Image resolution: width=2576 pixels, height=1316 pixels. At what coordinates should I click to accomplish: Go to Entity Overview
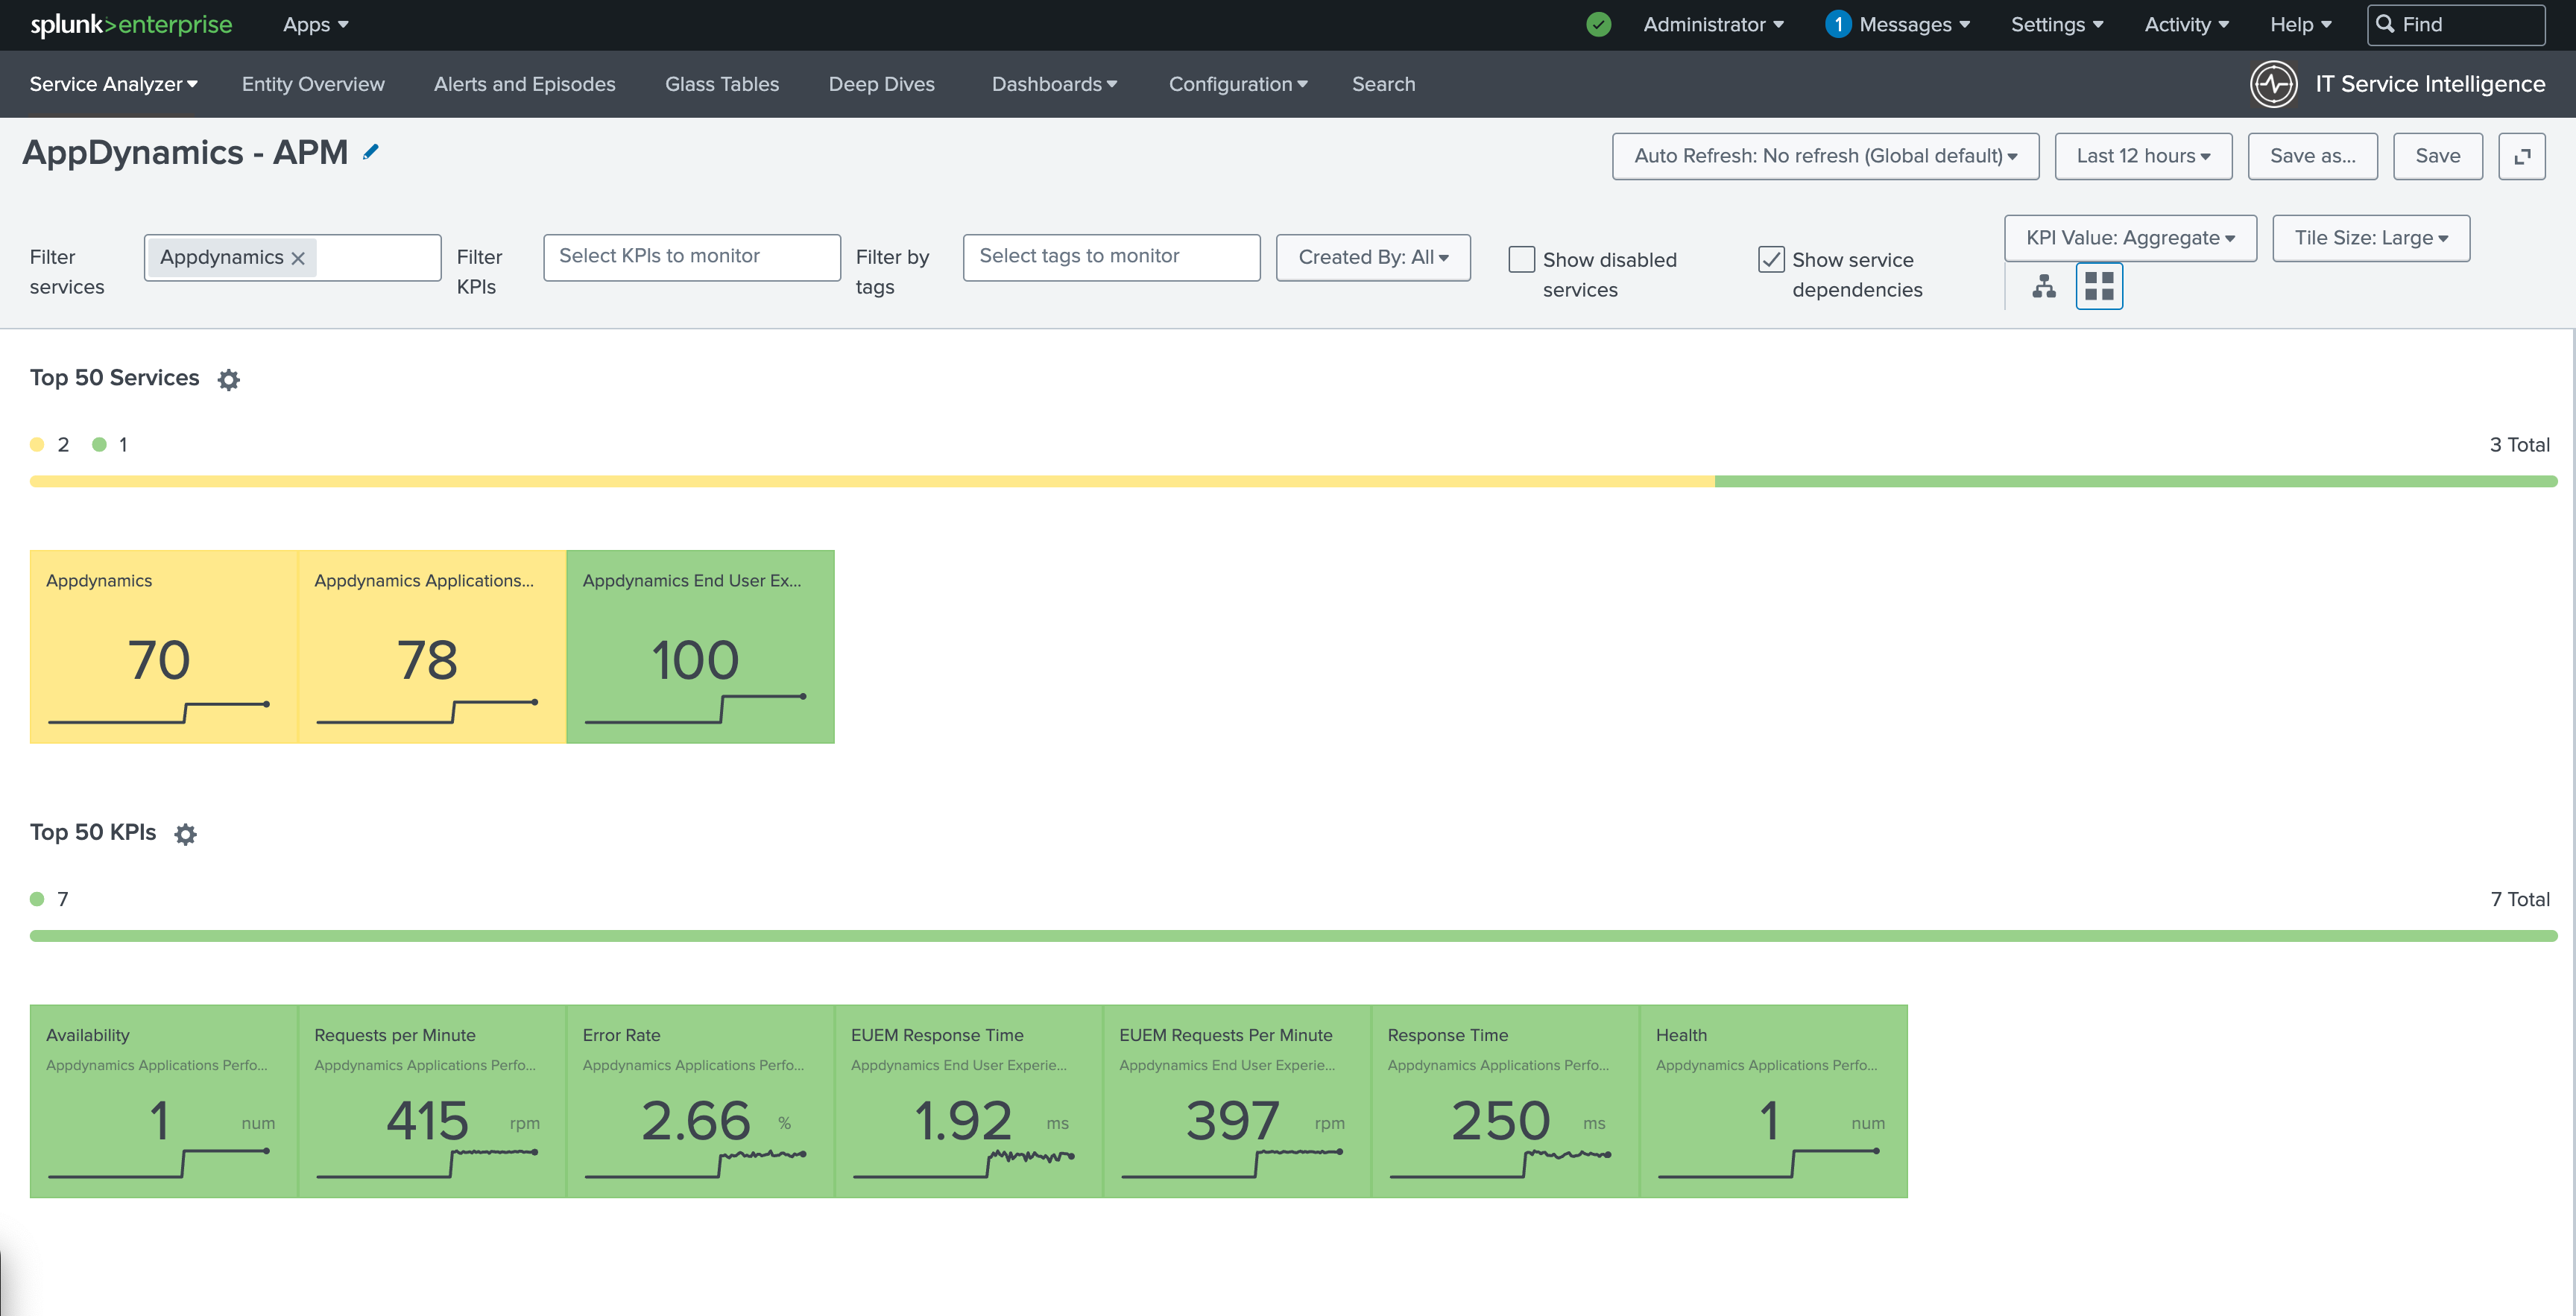click(313, 84)
